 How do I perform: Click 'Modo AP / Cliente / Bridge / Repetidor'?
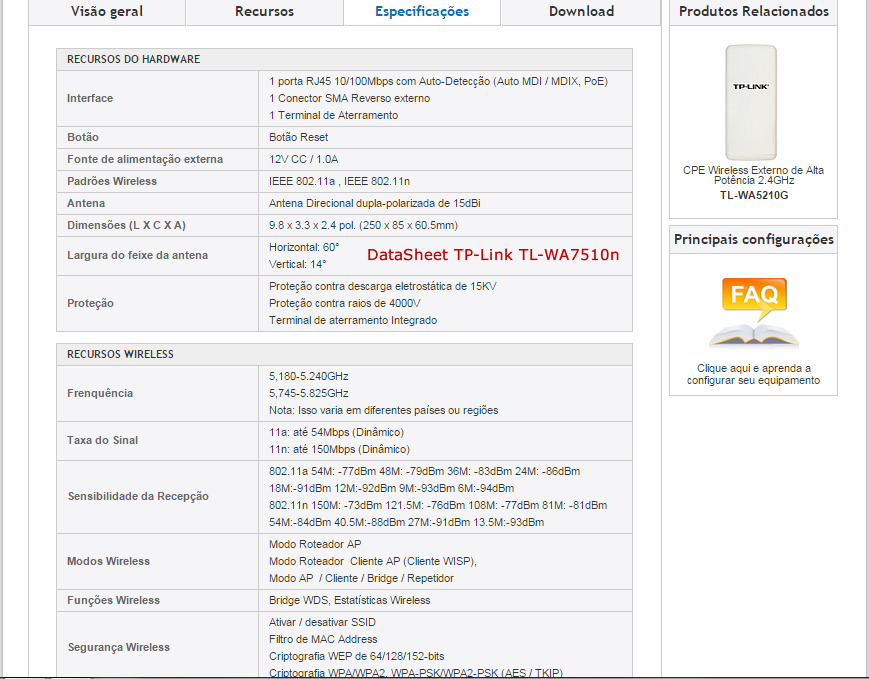[x=361, y=578]
